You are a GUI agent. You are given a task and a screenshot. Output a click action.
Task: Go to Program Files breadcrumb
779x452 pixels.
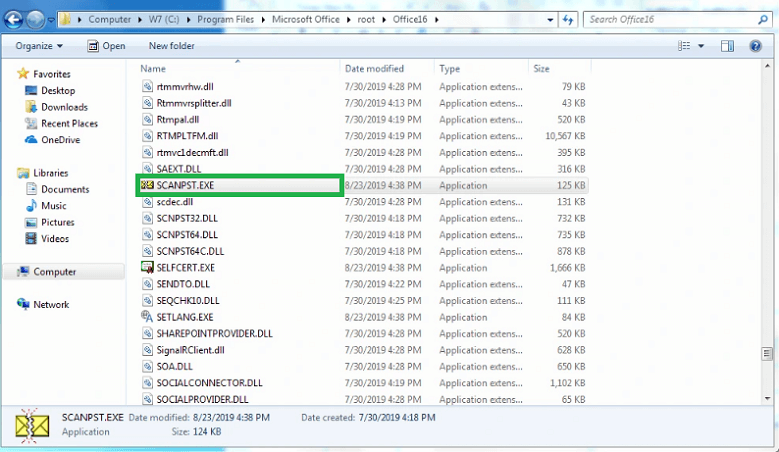click(226, 19)
